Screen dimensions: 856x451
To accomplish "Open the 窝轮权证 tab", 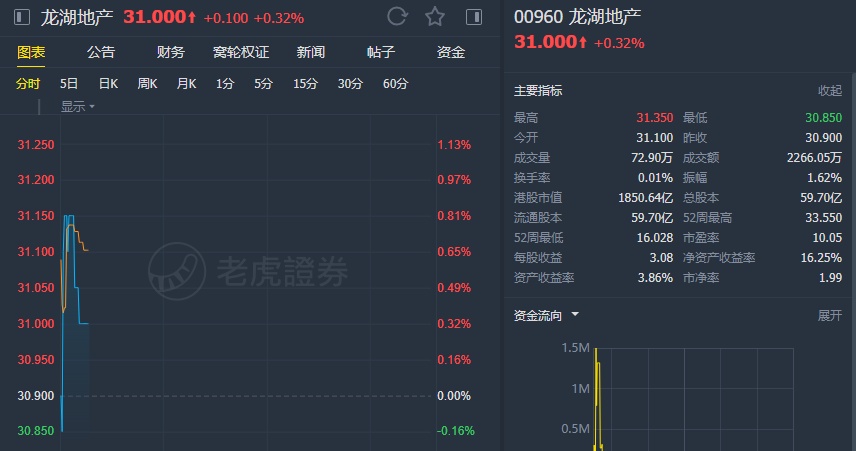I will point(241,52).
